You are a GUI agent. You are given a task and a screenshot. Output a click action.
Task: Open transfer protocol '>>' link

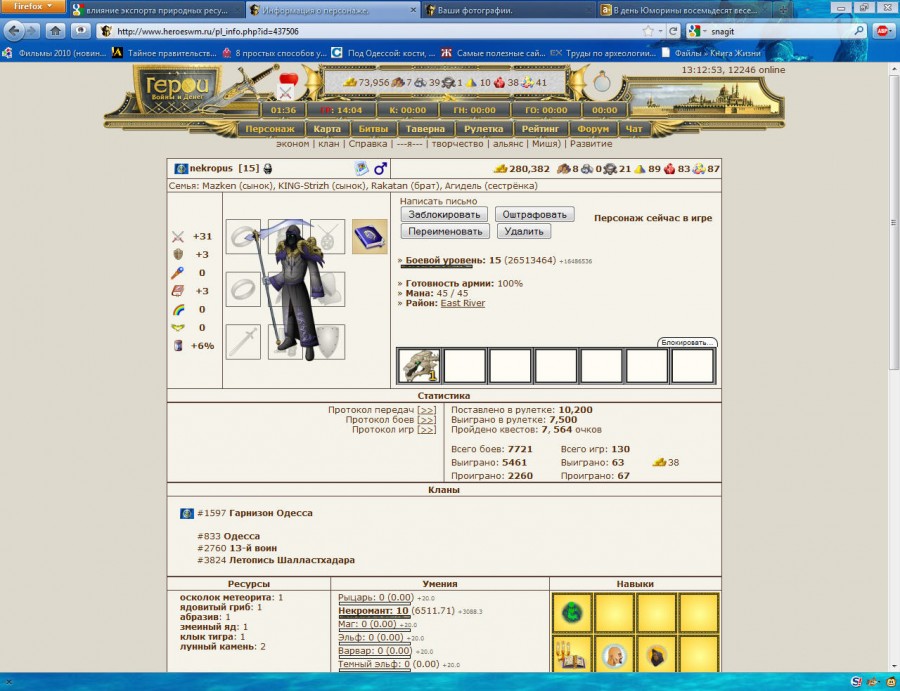(426, 410)
